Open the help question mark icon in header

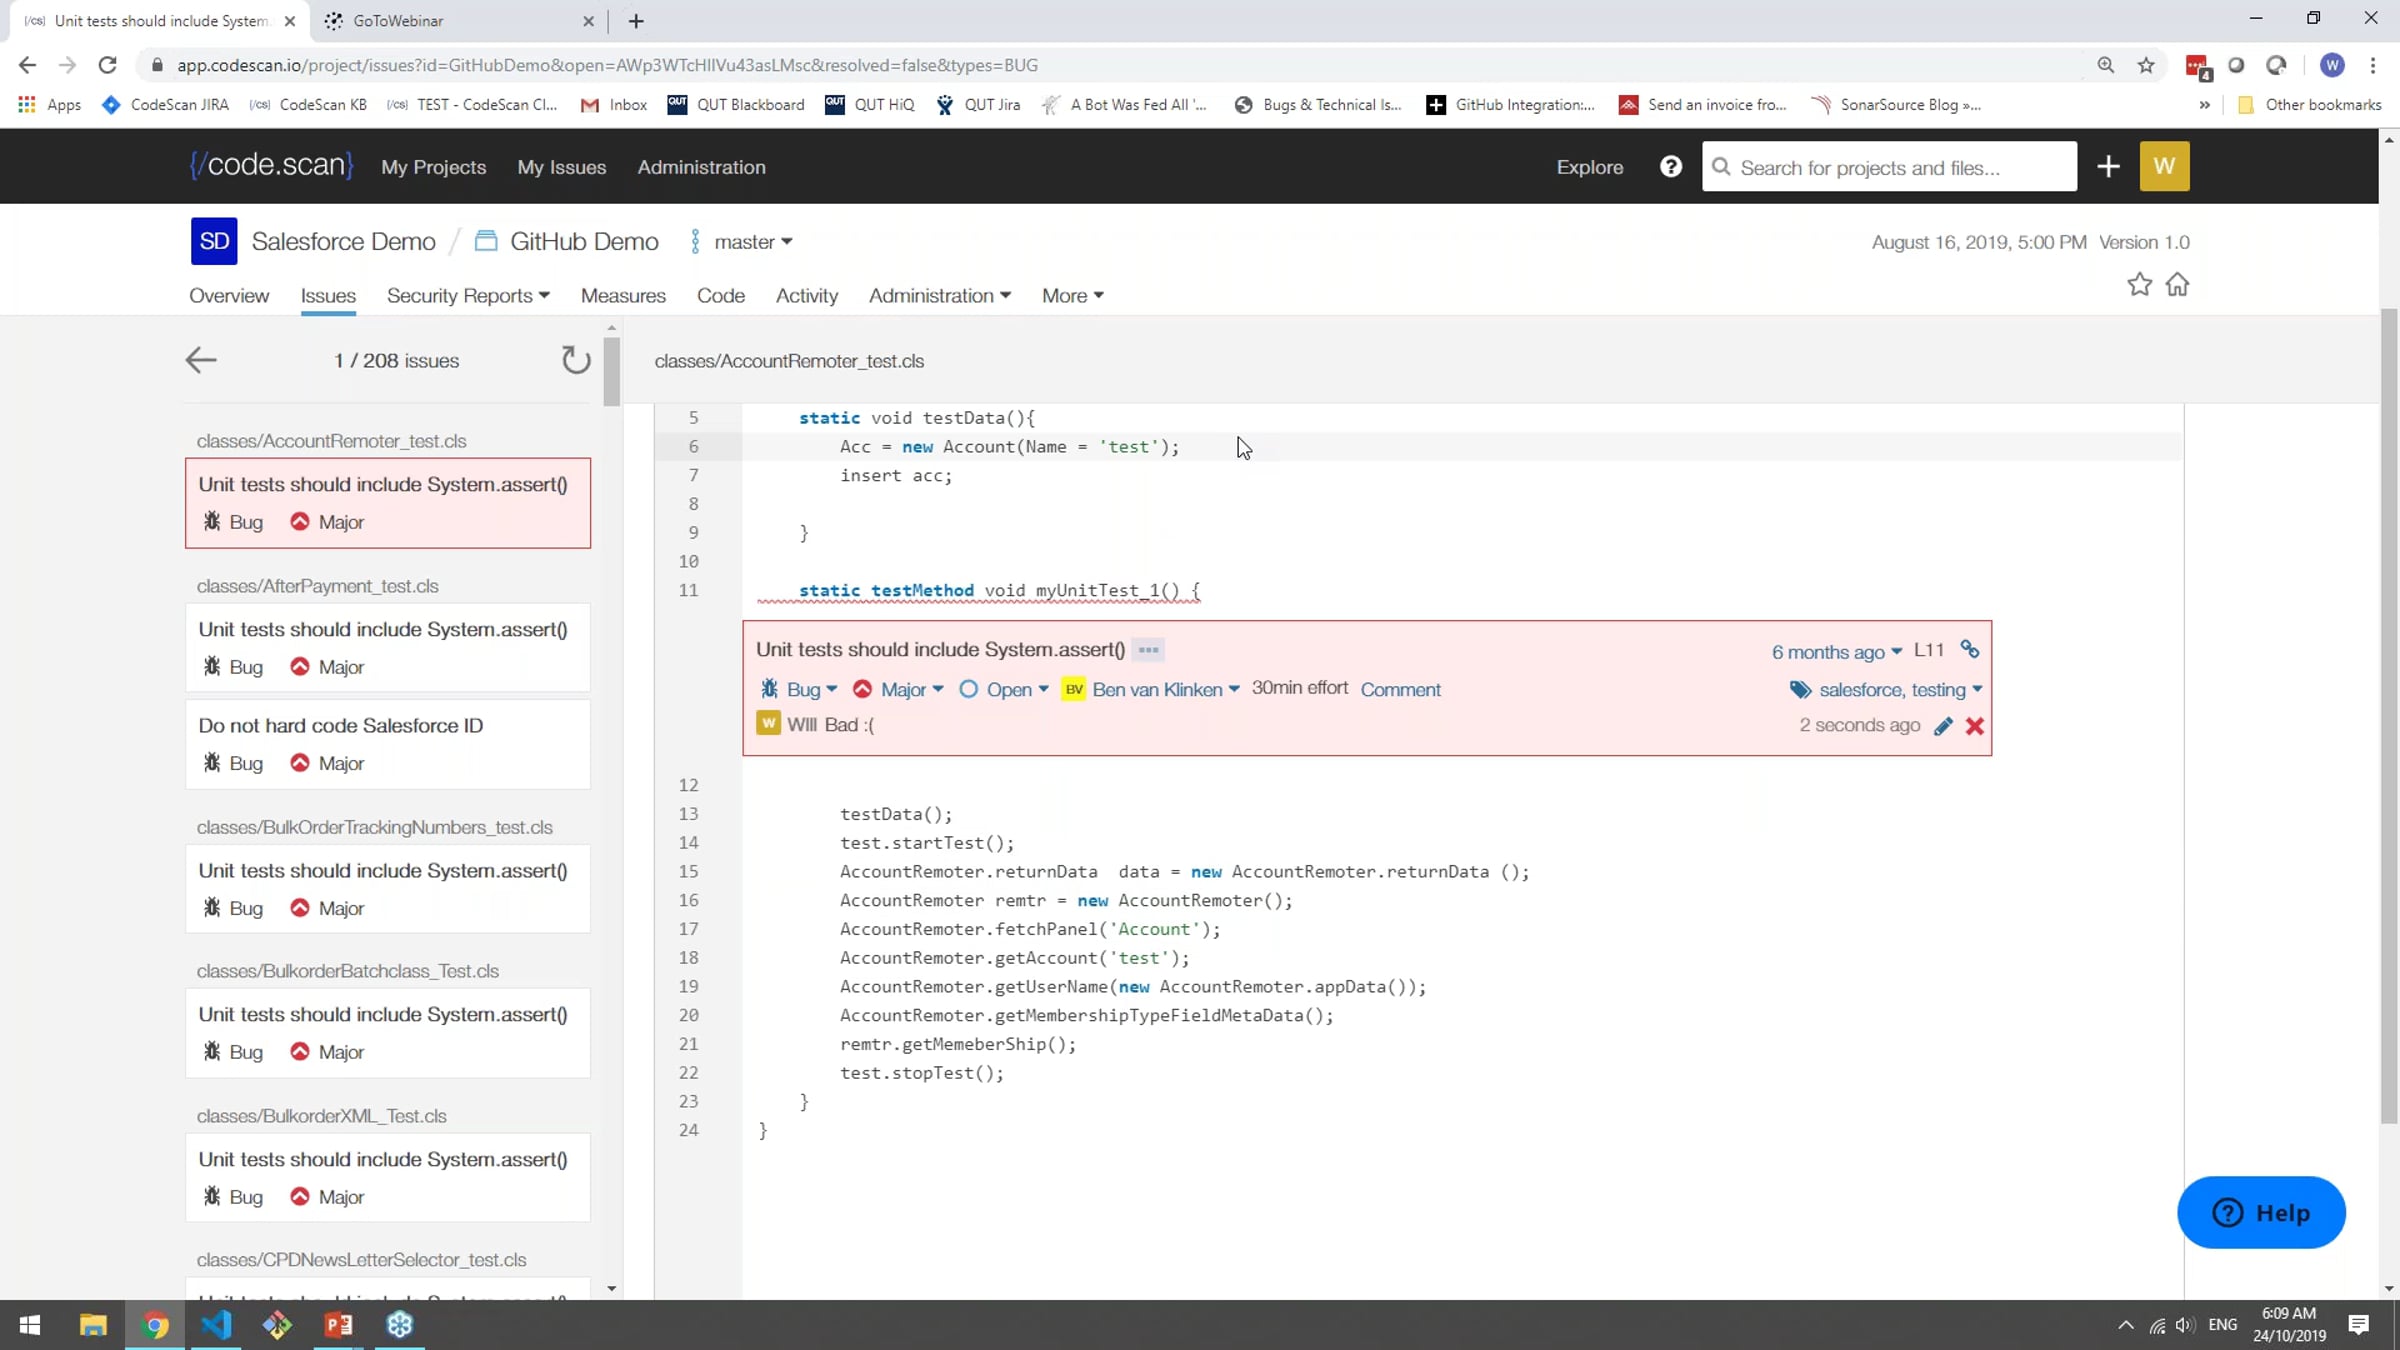tap(1670, 167)
